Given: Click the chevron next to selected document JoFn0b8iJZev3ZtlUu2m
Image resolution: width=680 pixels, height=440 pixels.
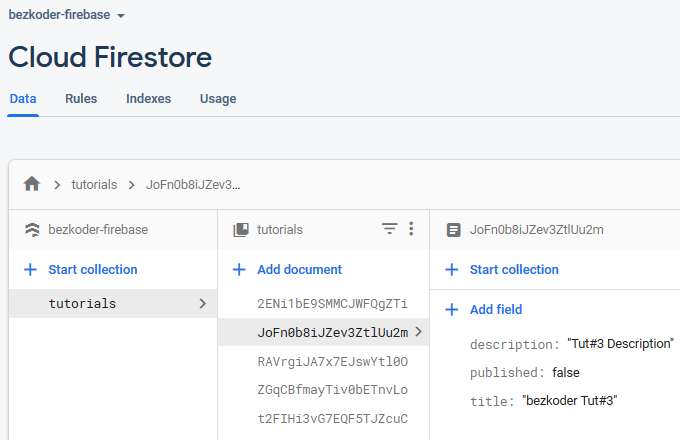Looking at the screenshot, I should 418,332.
